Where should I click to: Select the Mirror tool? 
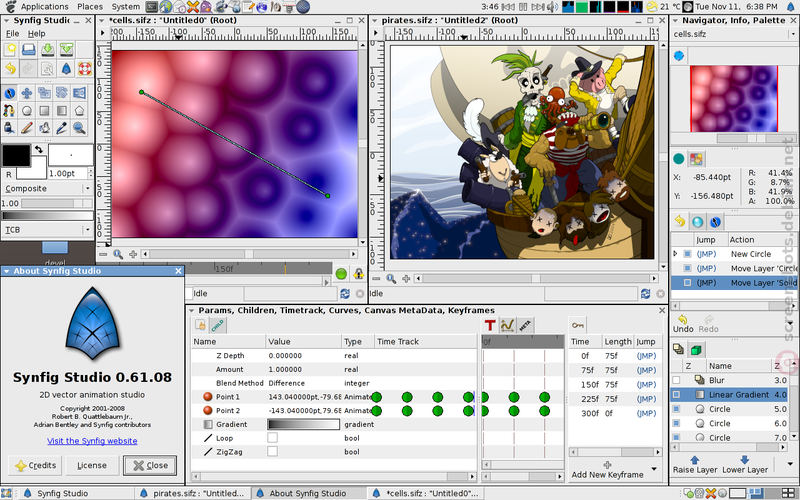[x=79, y=93]
